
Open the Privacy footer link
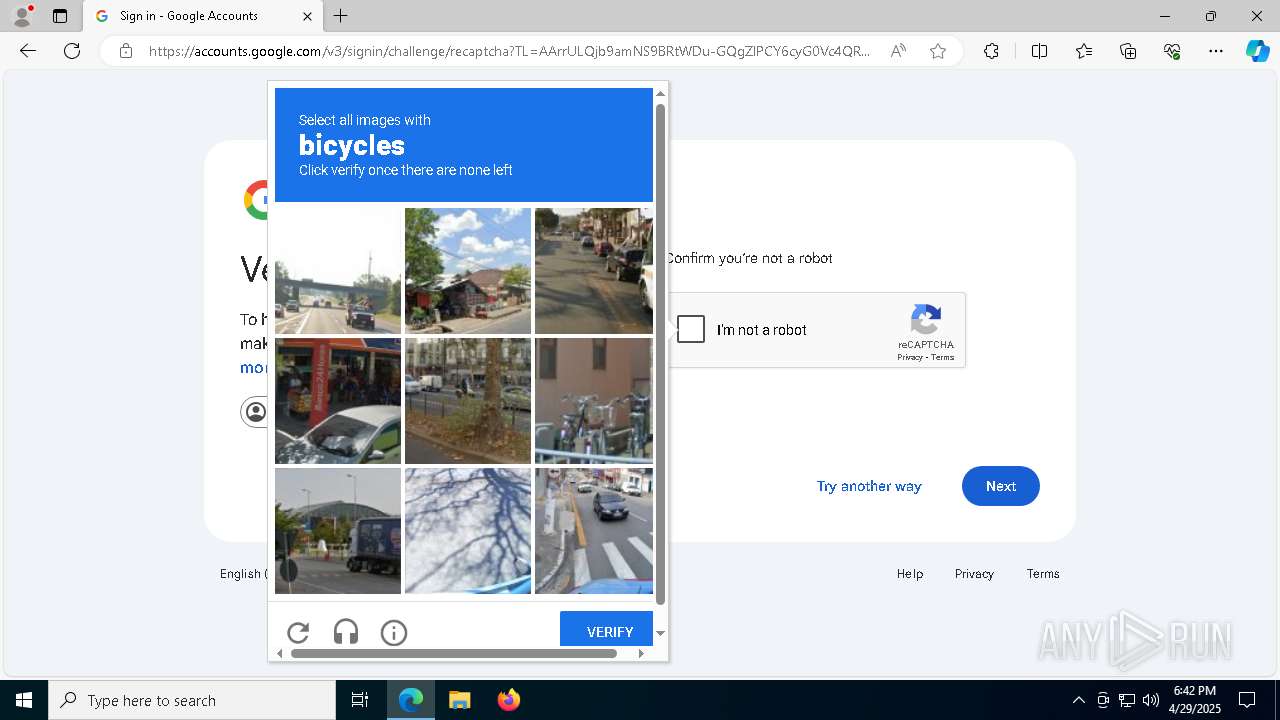tap(974, 574)
